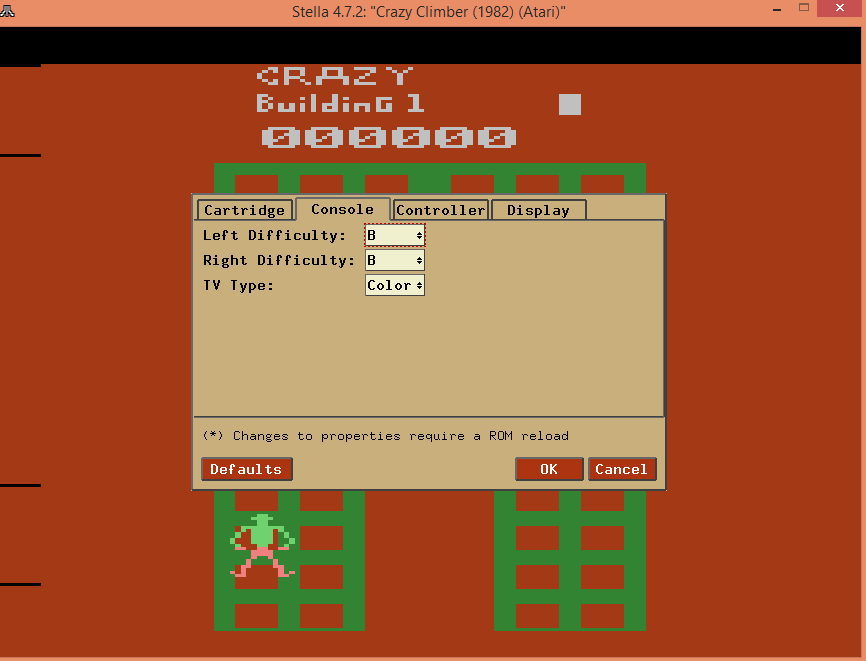Click the CRAZY game title text
Viewport: 866px width, 661px height.
click(x=335, y=76)
